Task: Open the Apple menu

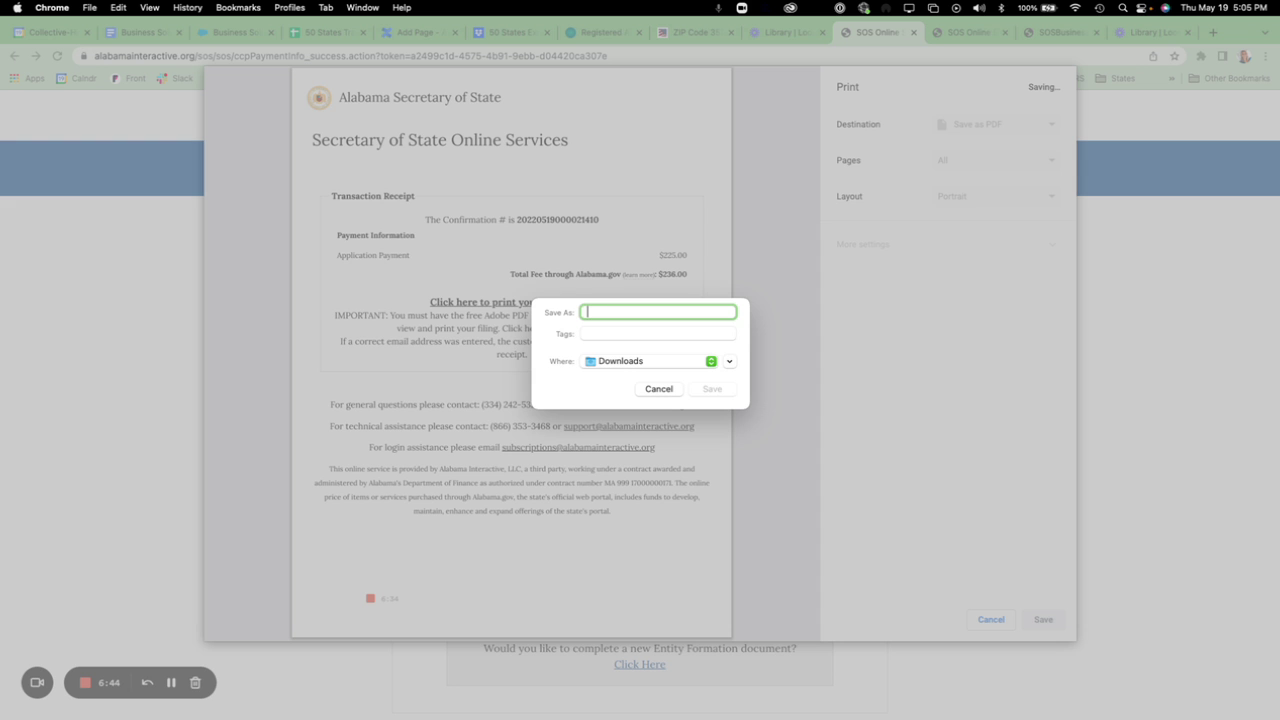Action: coord(17,7)
